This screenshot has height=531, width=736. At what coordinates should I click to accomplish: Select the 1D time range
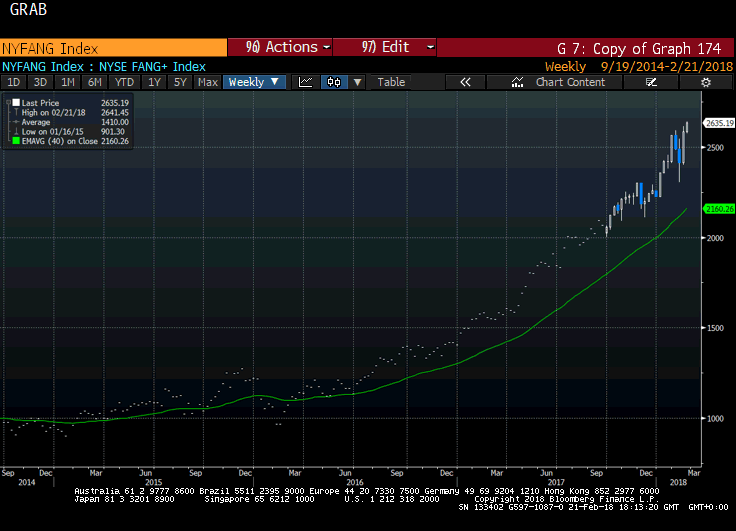[14, 82]
